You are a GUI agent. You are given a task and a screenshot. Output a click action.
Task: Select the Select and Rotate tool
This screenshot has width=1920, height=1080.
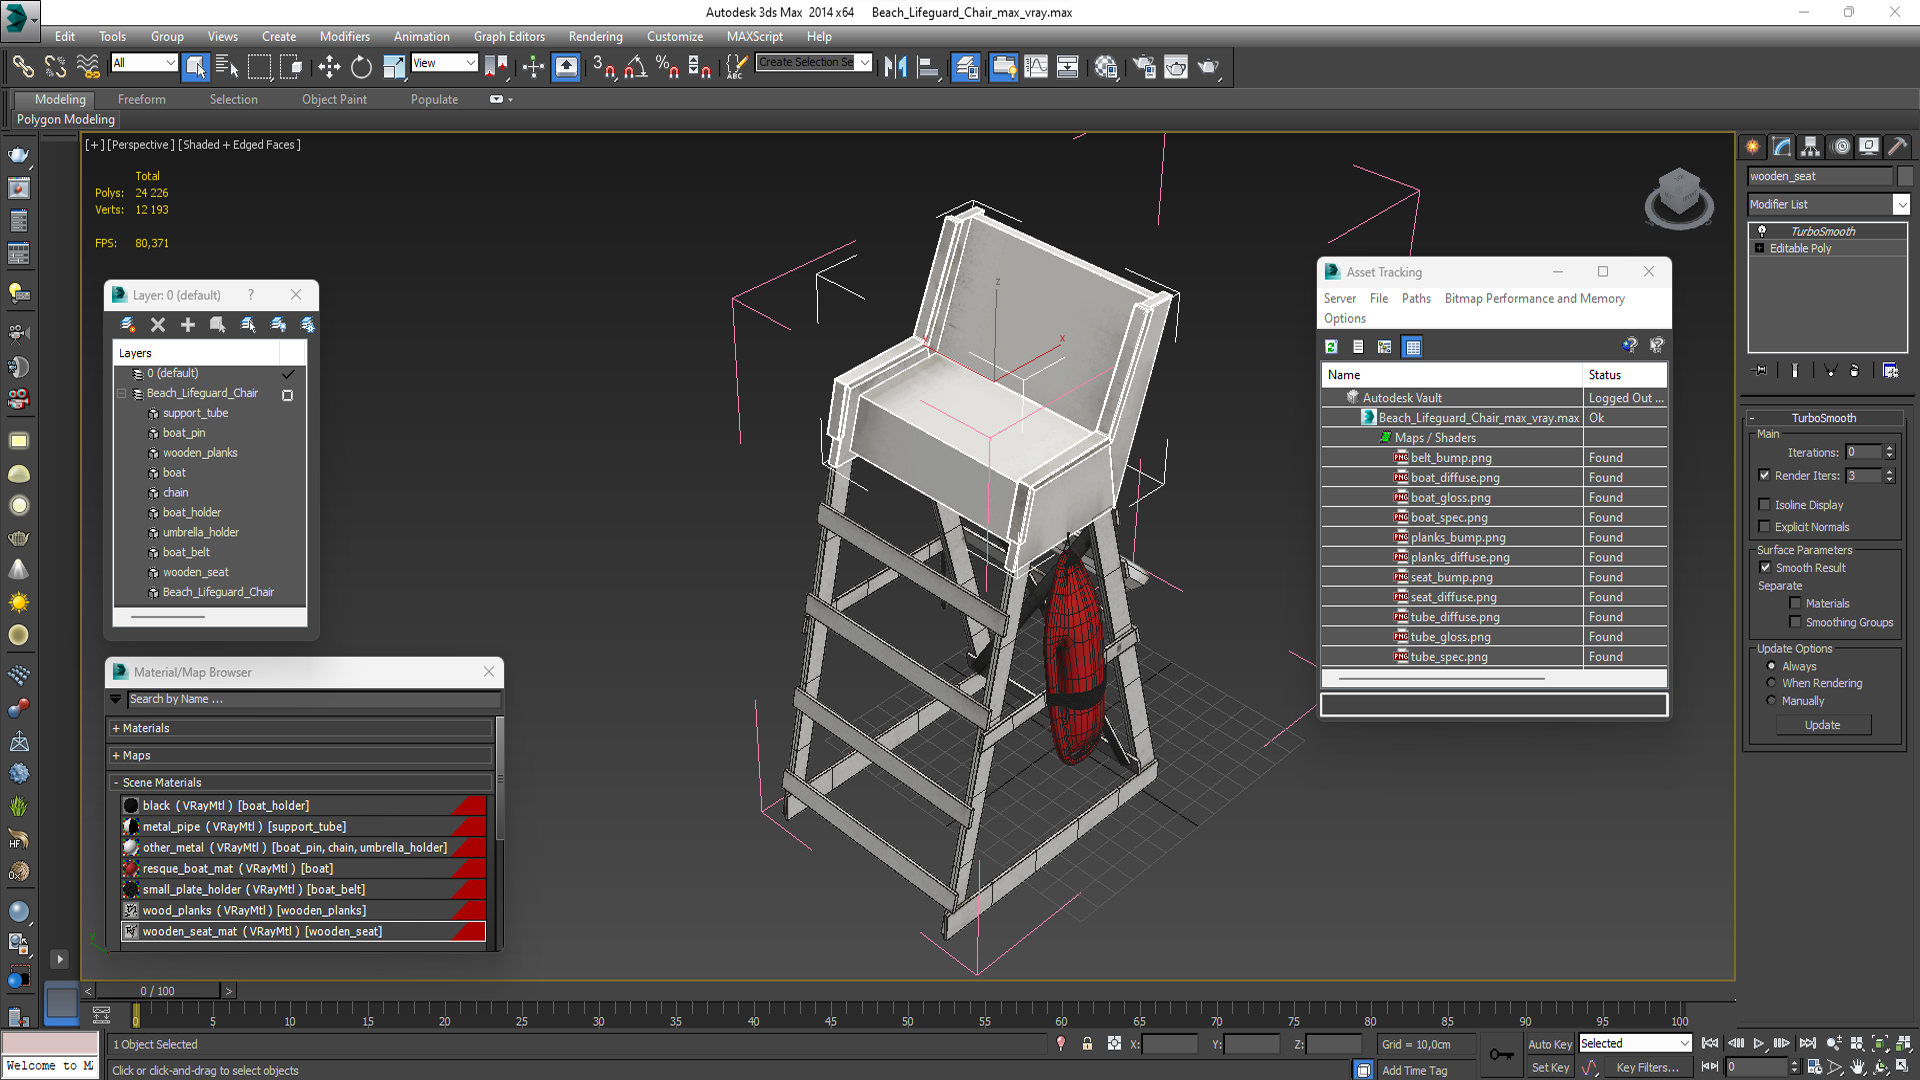click(361, 67)
